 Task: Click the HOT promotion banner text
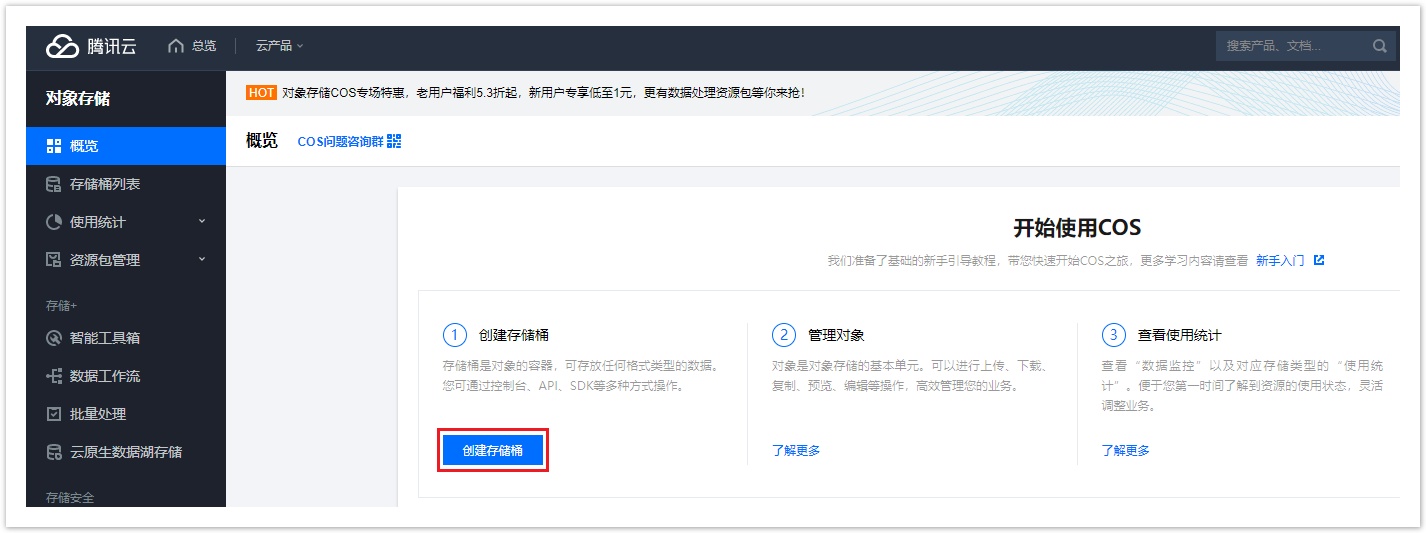(x=543, y=93)
